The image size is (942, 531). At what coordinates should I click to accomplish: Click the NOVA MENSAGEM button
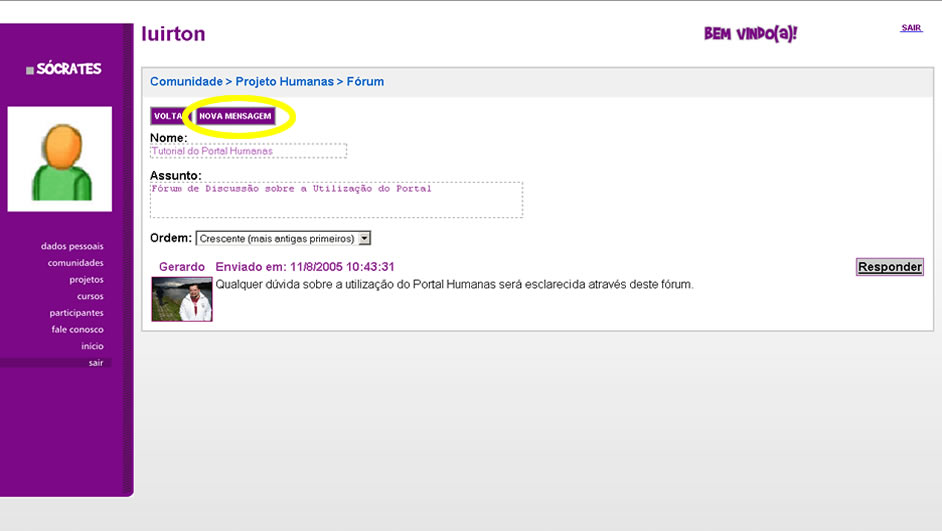(x=235, y=116)
